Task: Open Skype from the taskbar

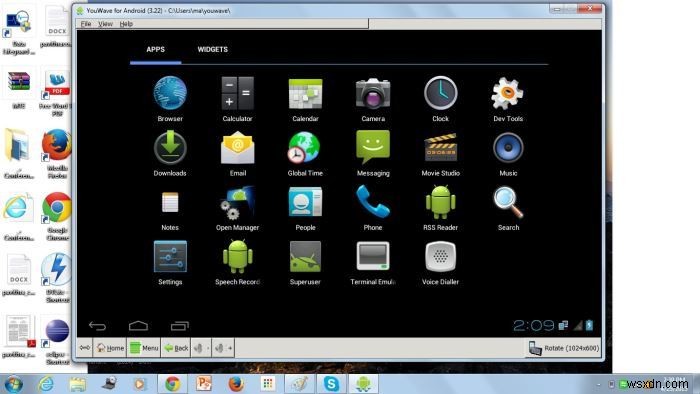Action: pyautogui.click(x=331, y=384)
